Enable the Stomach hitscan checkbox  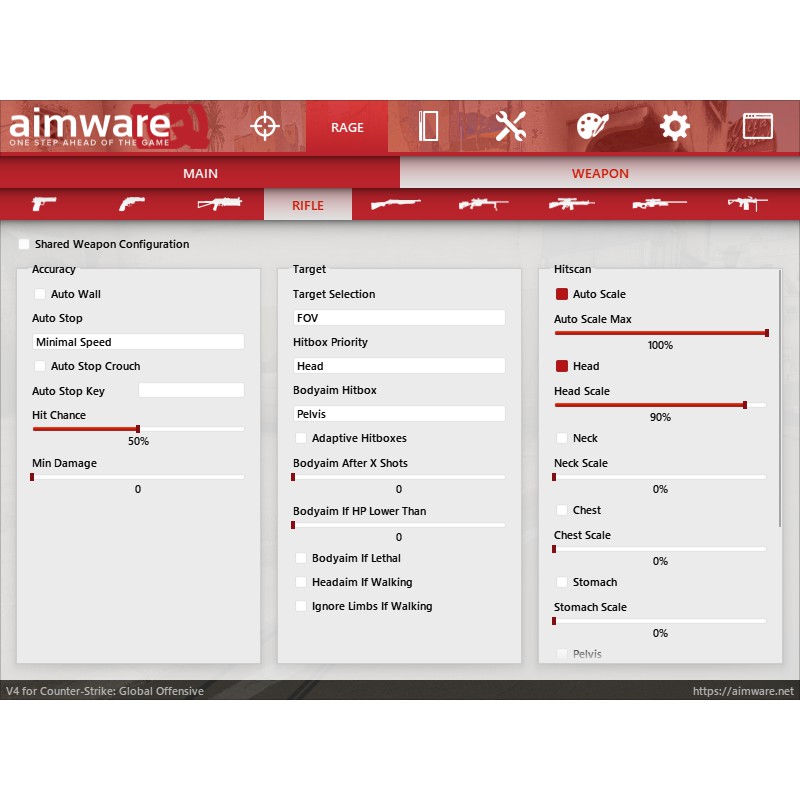pos(562,582)
